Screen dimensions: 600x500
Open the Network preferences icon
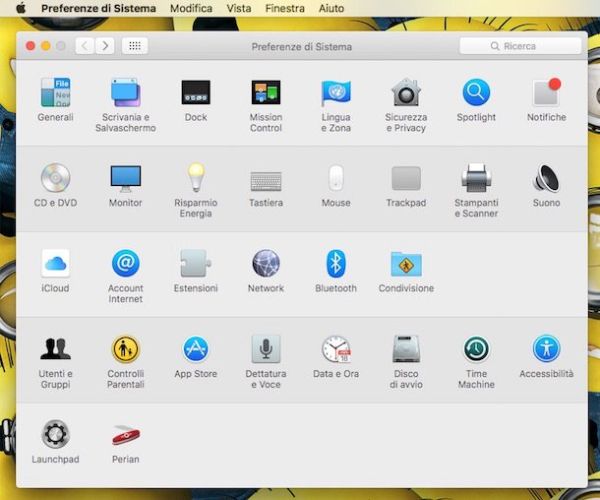pyautogui.click(x=266, y=264)
